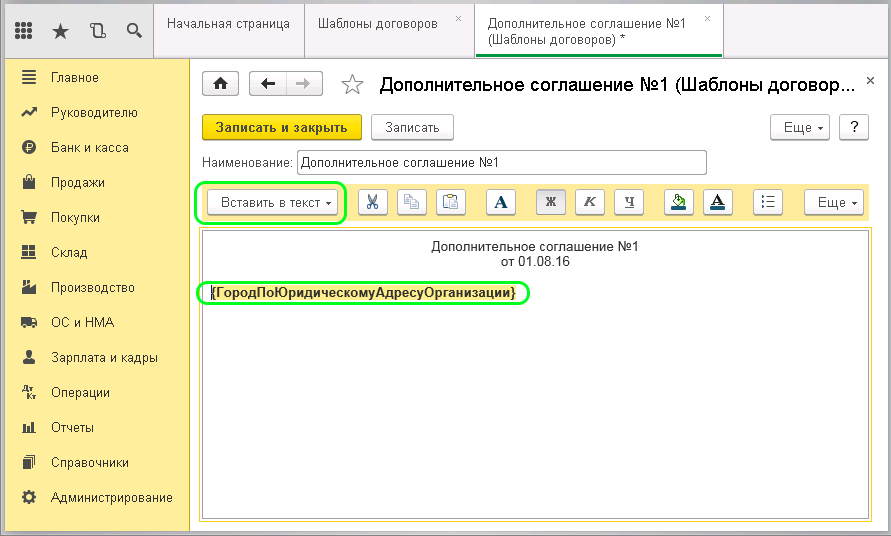The image size is (891, 536).
Task: Close the 'Шаблоны договоров' tab
Action: (x=459, y=19)
